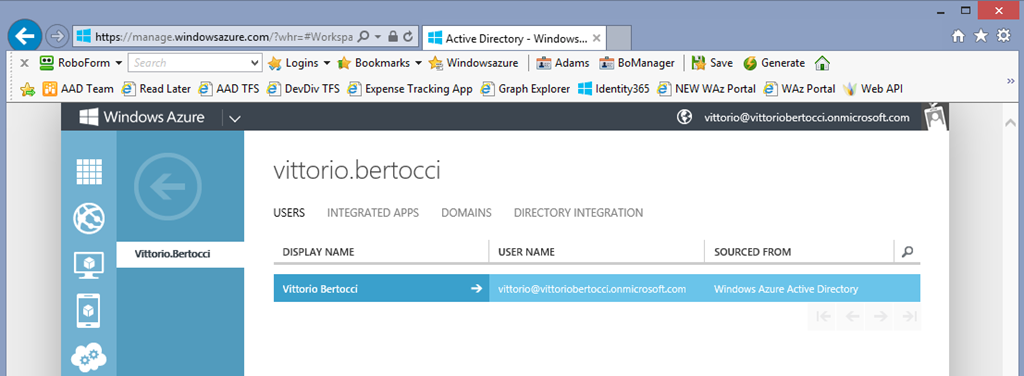Image resolution: width=1024 pixels, height=376 pixels.
Task: Open the DevDiv TFS favorite
Action: [304, 89]
